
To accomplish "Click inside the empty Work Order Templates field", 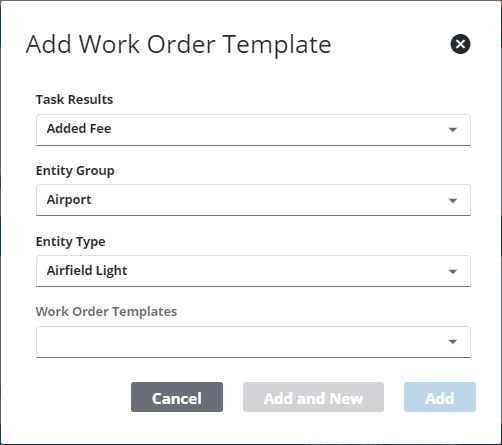I will pos(253,342).
